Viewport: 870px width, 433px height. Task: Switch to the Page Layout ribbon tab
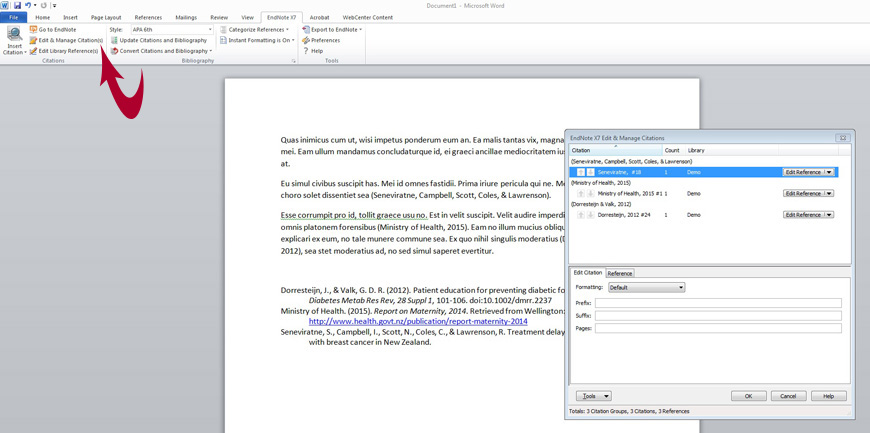pos(106,17)
